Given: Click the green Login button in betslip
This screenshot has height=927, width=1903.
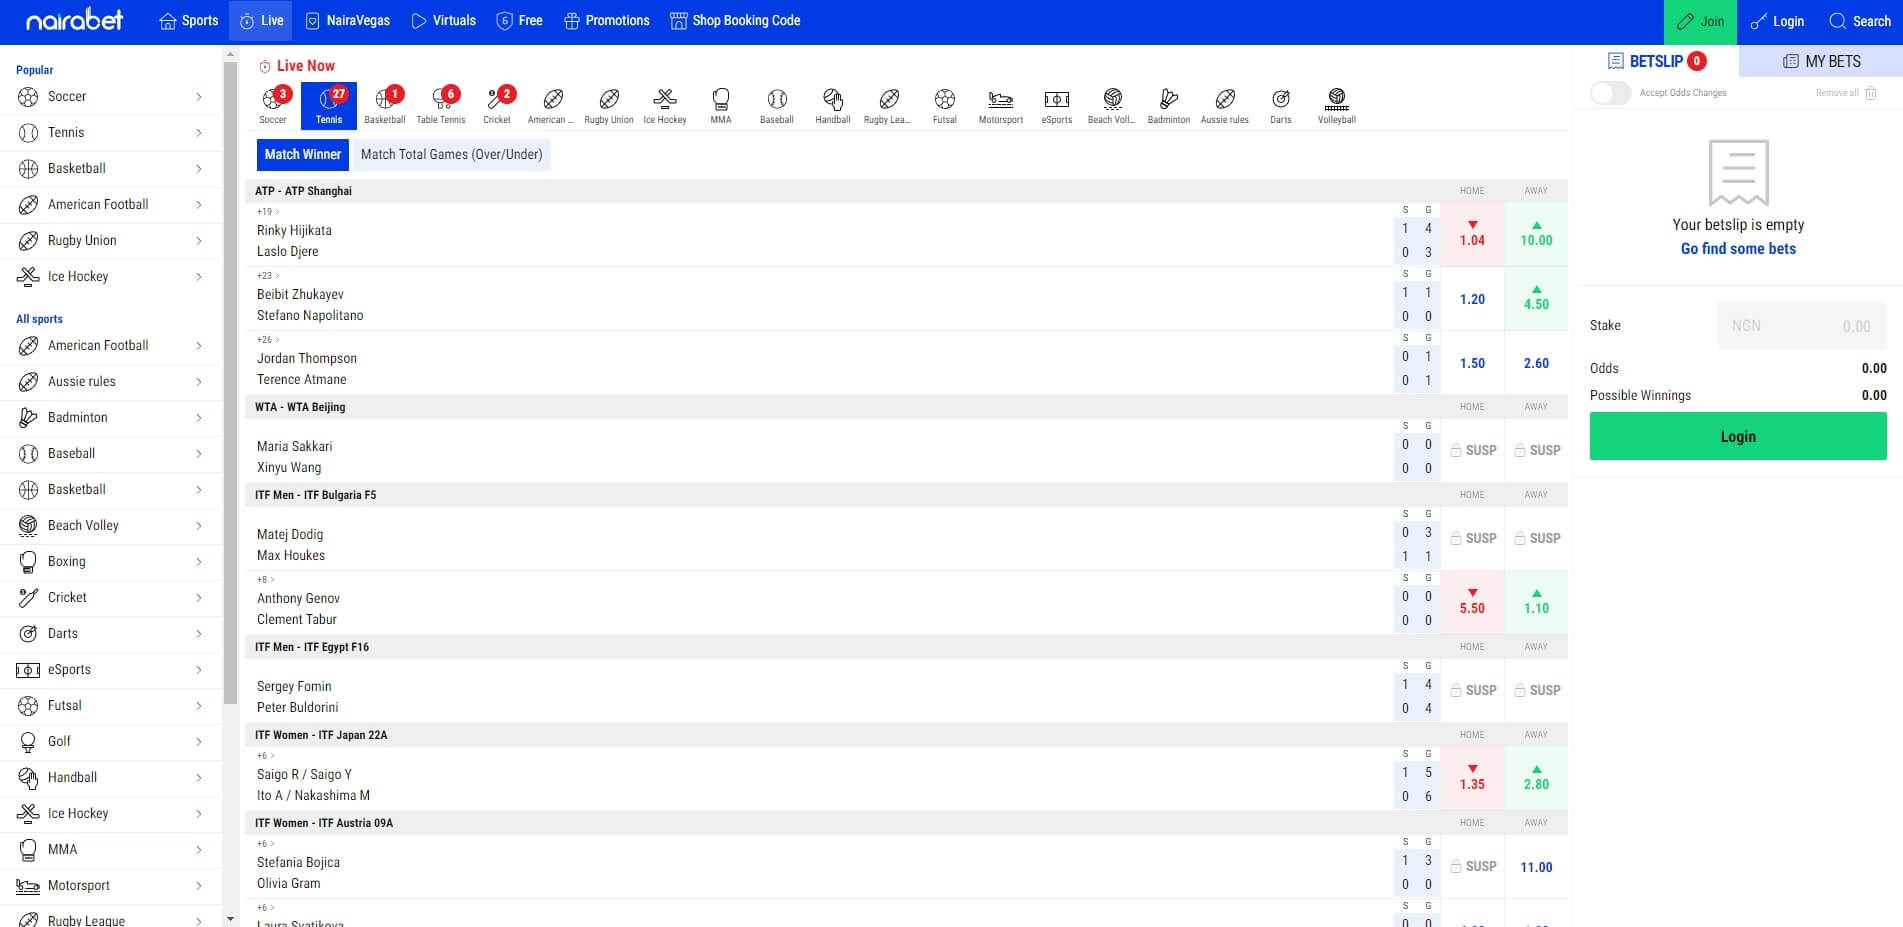Looking at the screenshot, I should click(1737, 437).
